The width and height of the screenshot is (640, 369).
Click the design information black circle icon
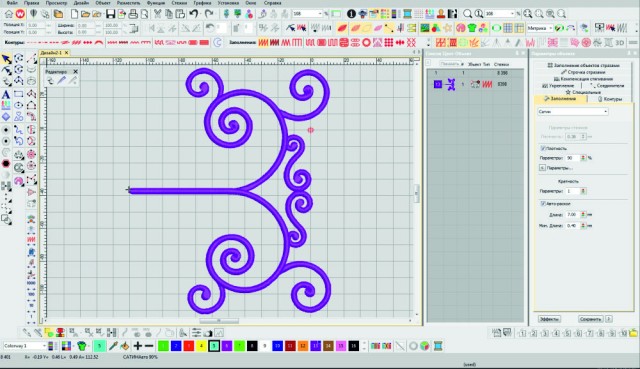351,14
